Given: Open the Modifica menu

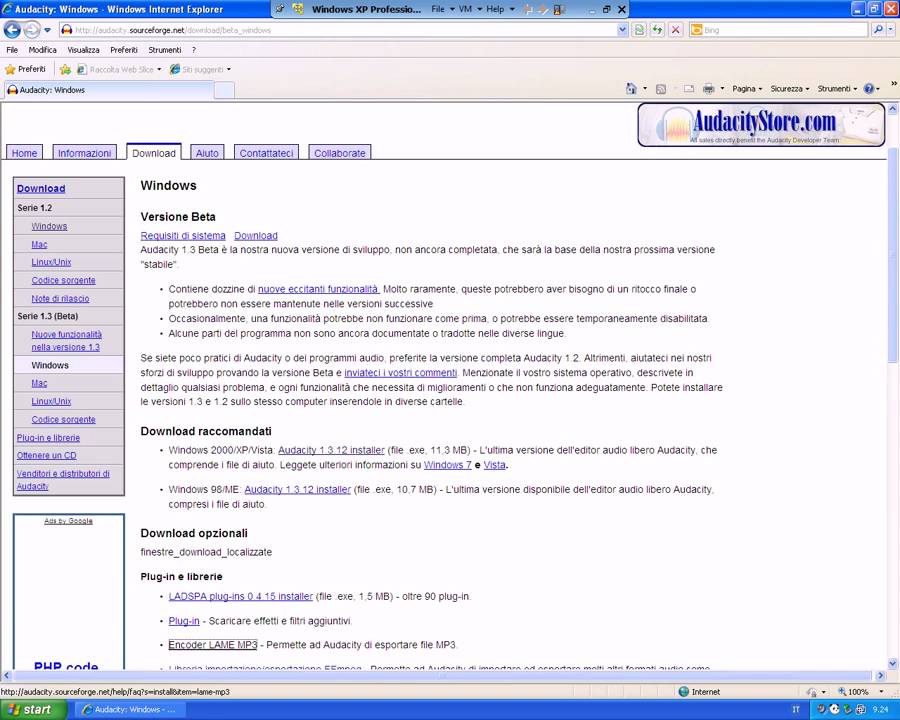Looking at the screenshot, I should pyautogui.click(x=42, y=50).
